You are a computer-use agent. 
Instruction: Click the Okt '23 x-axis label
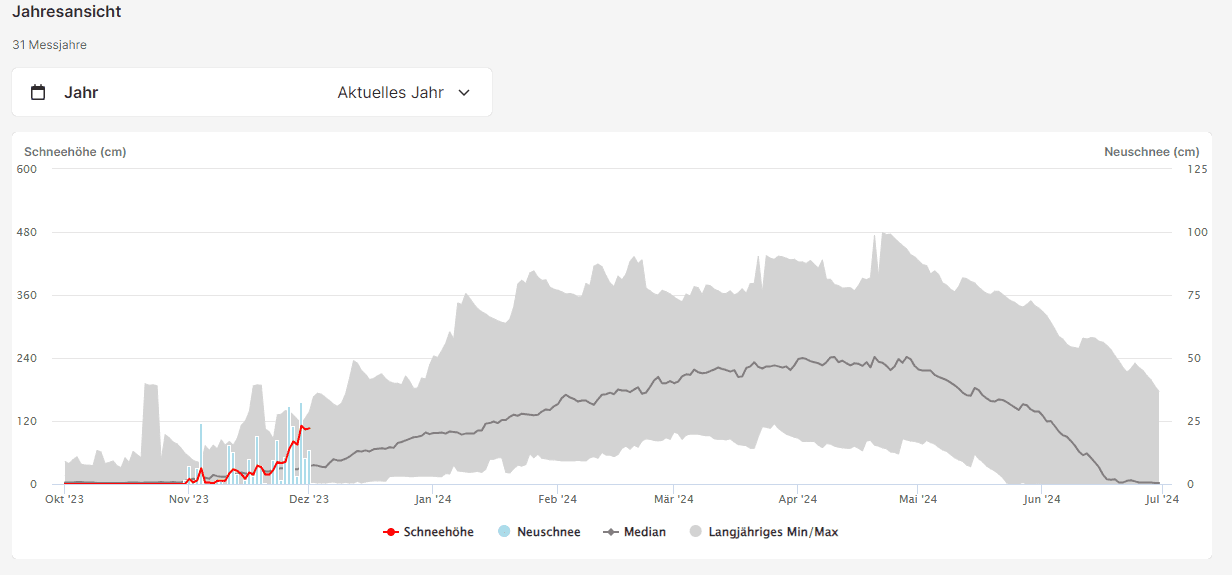[65, 499]
